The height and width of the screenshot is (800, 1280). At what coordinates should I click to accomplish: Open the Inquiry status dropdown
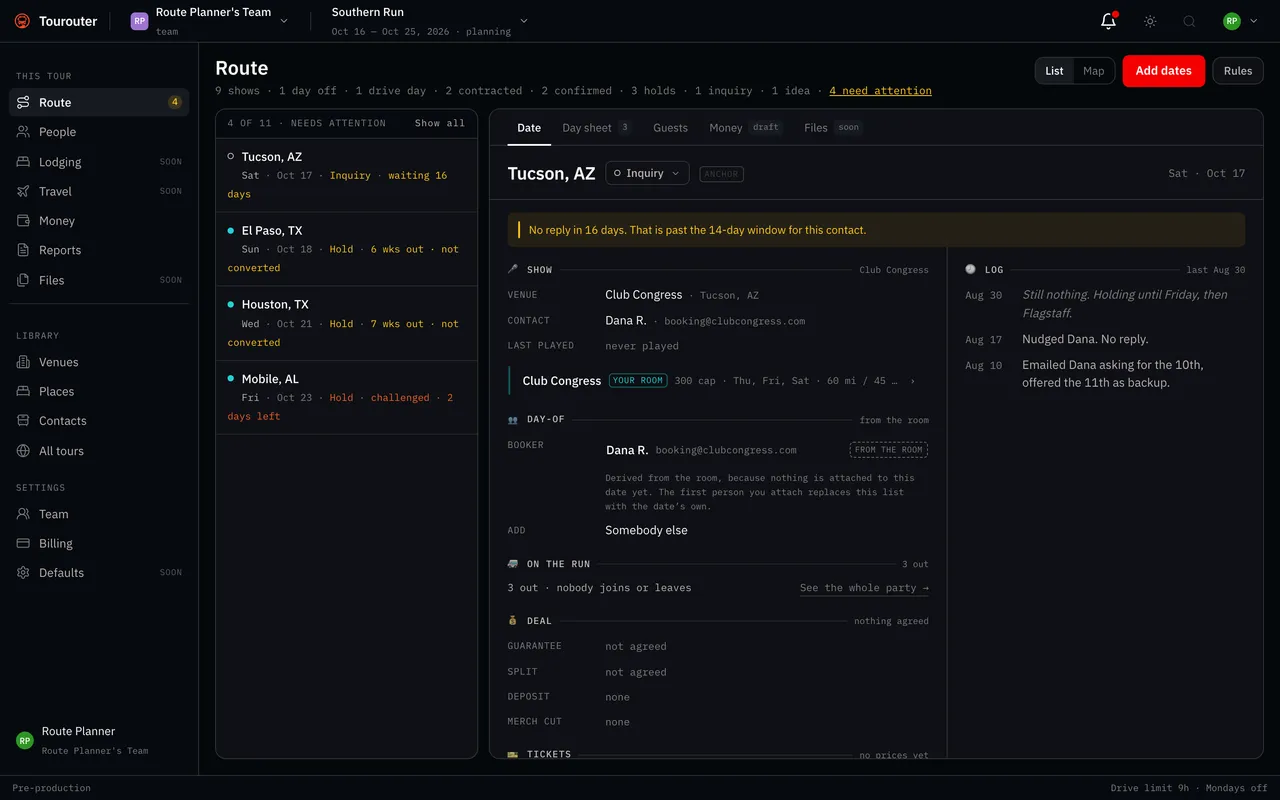pos(647,173)
